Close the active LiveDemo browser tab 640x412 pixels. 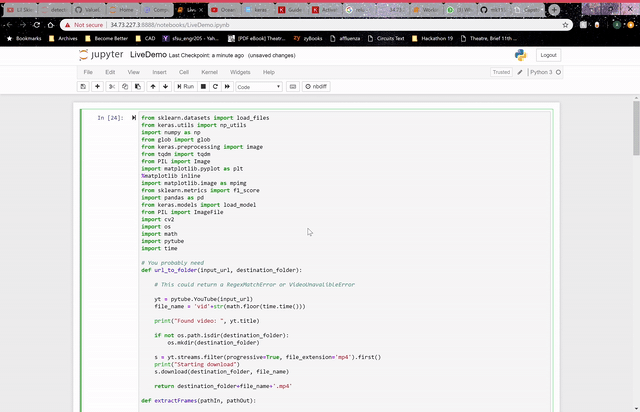(201, 10)
